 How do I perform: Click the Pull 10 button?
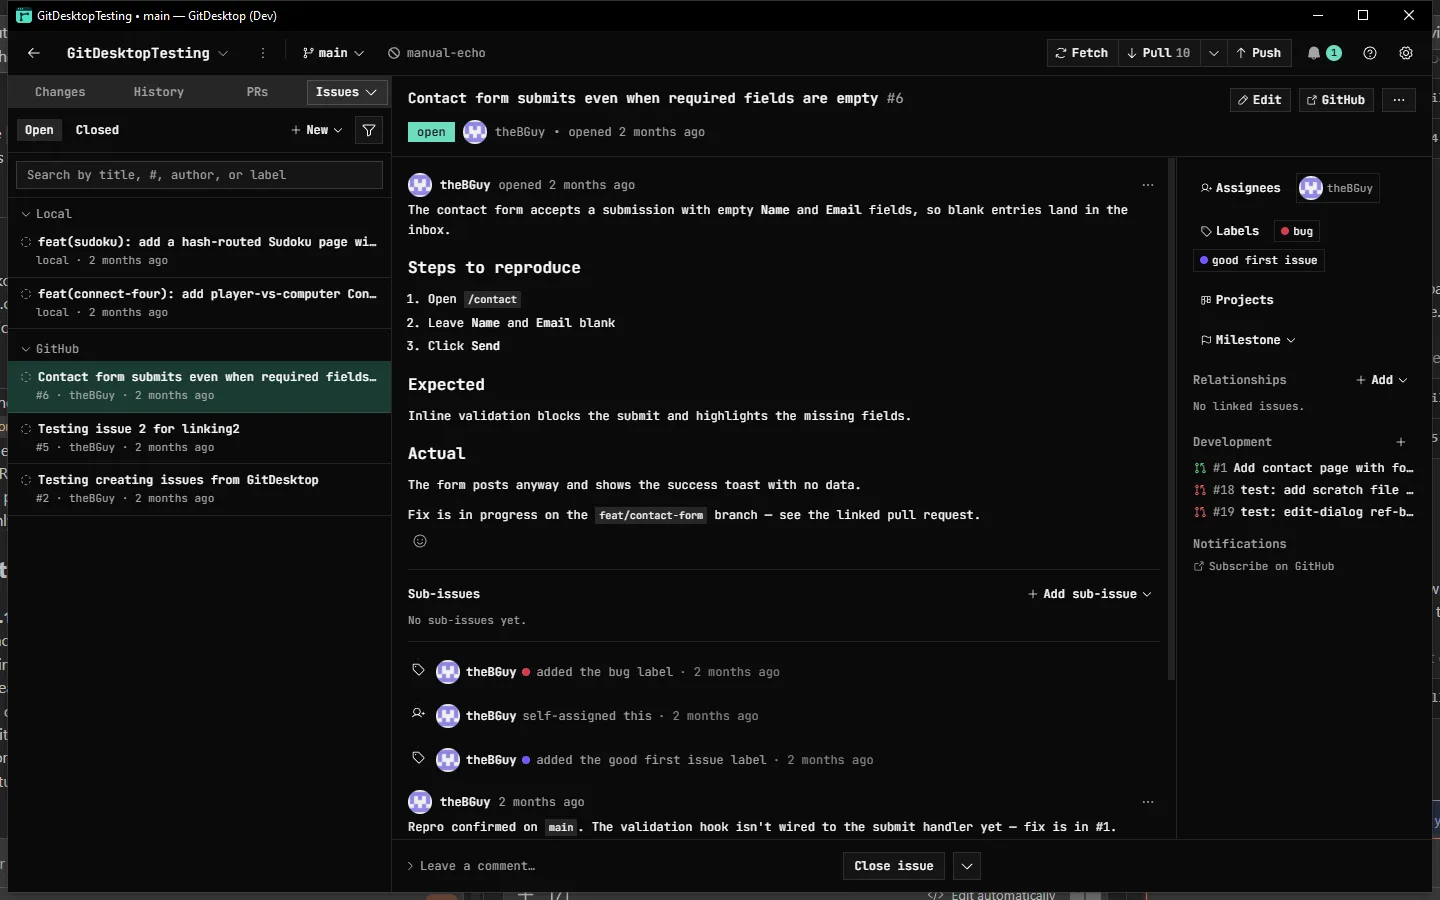coord(1159,53)
